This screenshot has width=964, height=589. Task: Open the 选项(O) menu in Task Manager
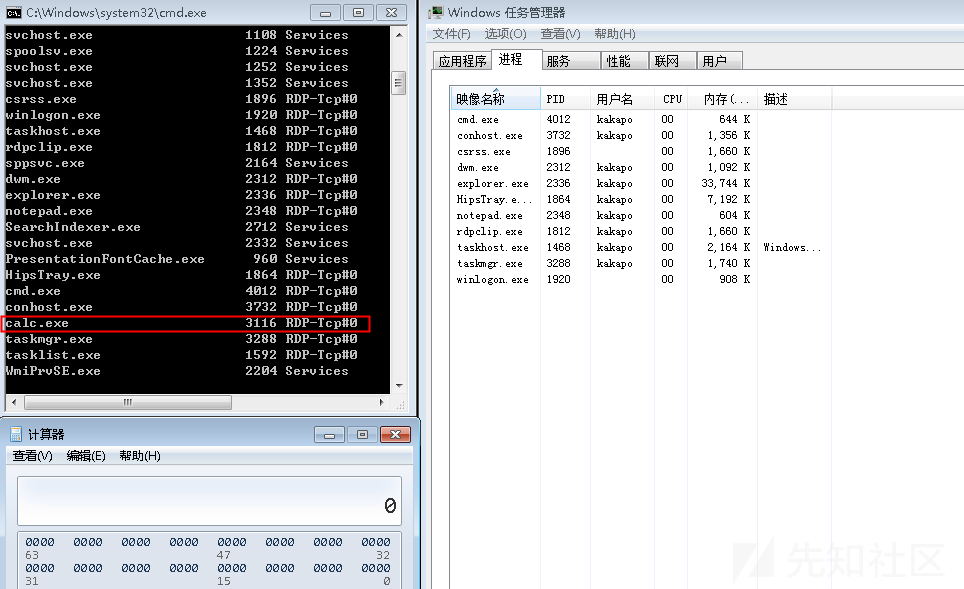point(505,34)
